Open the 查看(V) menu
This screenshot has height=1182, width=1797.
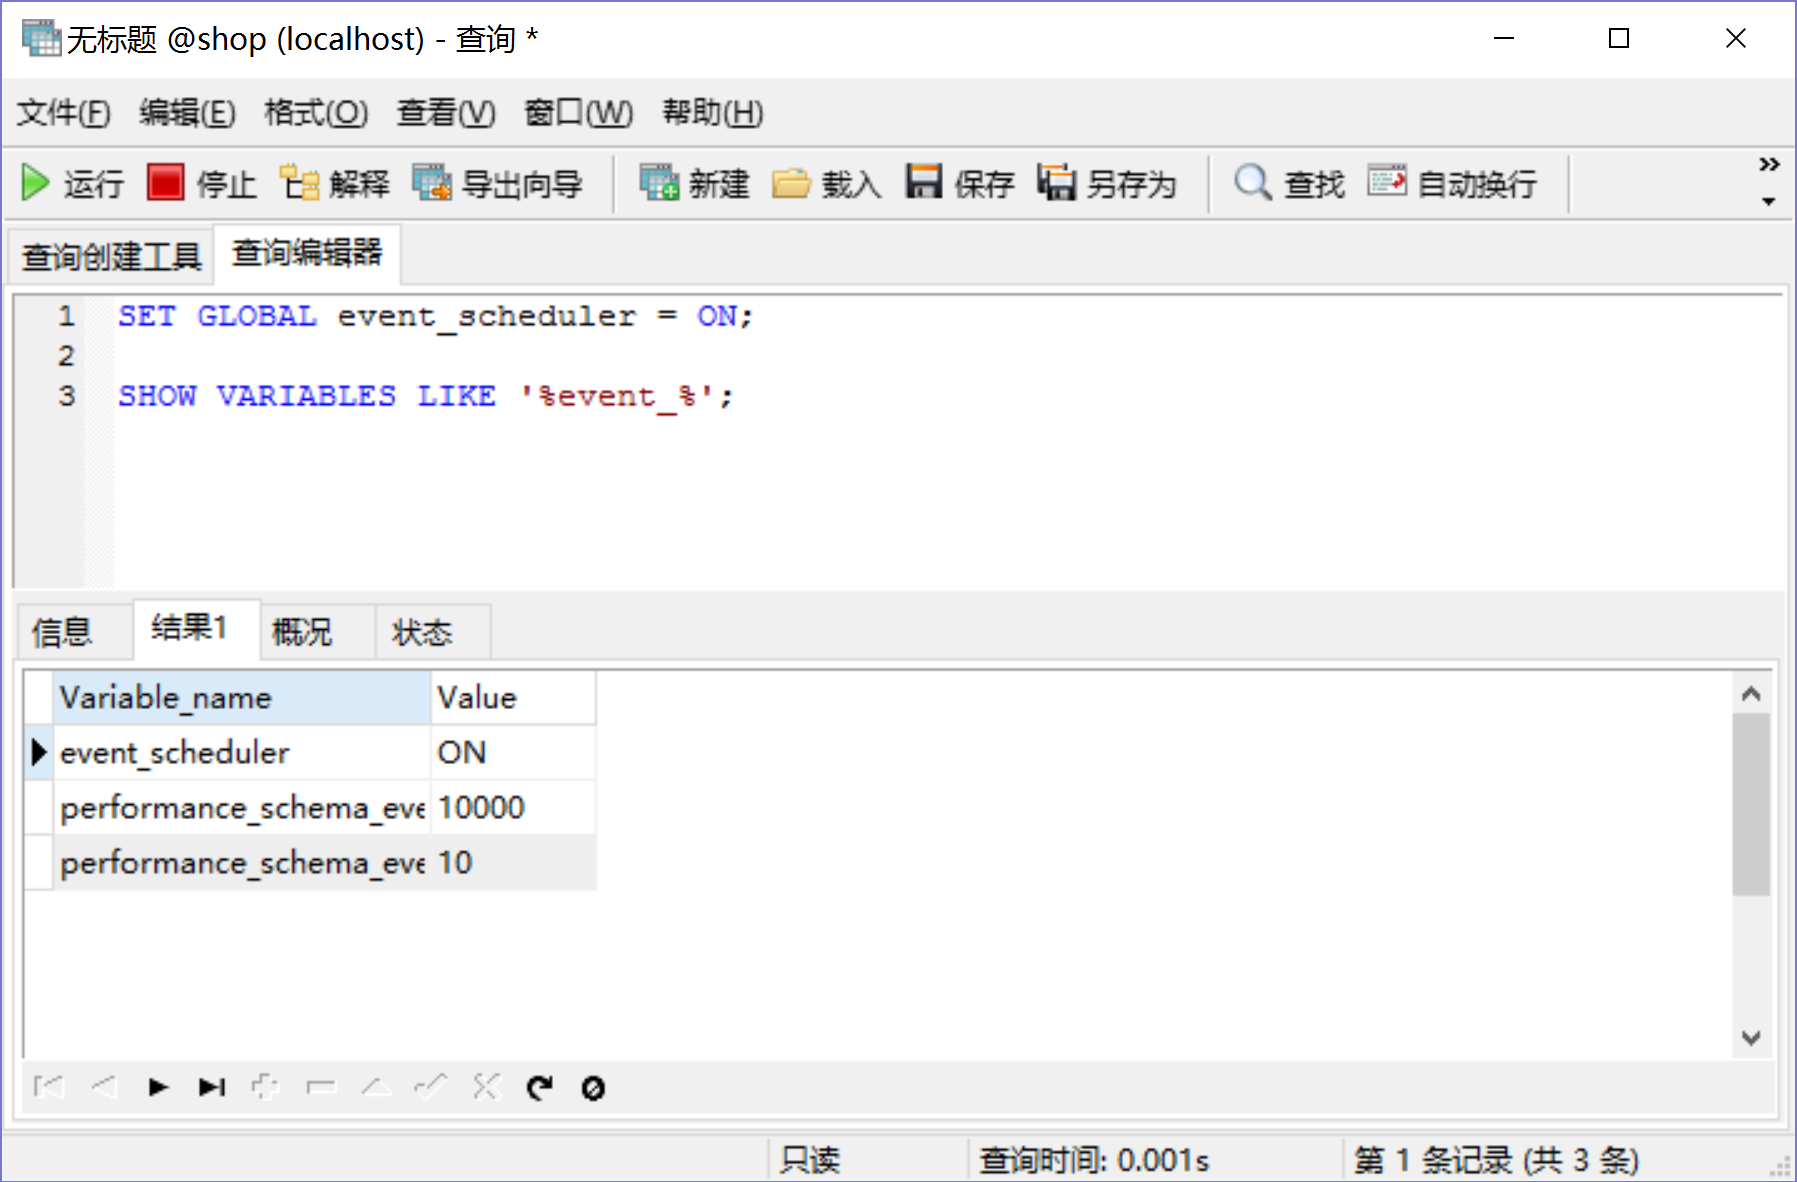pyautogui.click(x=446, y=112)
